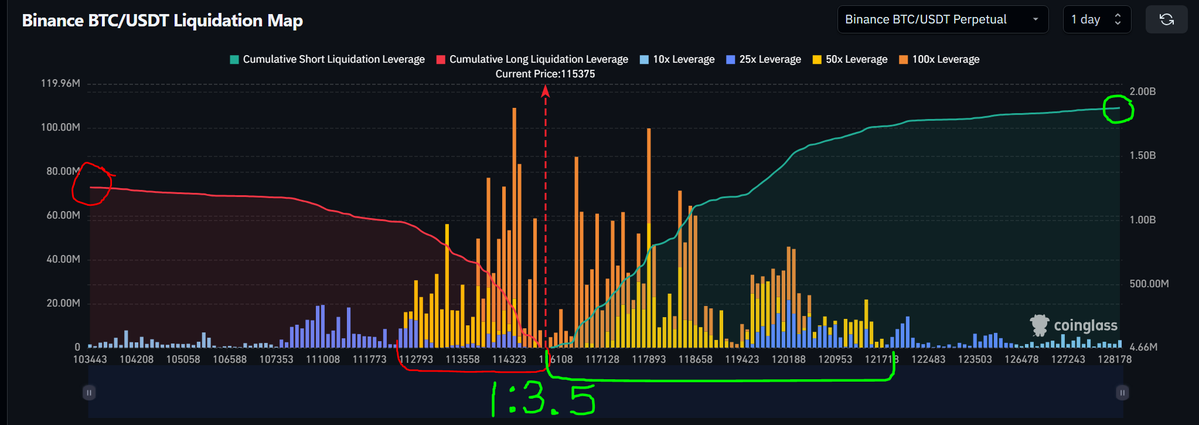Click the 60.00M left axis value
Image resolution: width=1199 pixels, height=425 pixels.
tap(62, 216)
